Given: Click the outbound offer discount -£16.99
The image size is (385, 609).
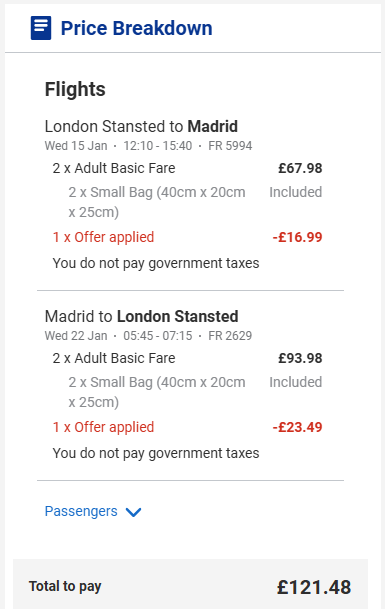Looking at the screenshot, I should pyautogui.click(x=297, y=237).
